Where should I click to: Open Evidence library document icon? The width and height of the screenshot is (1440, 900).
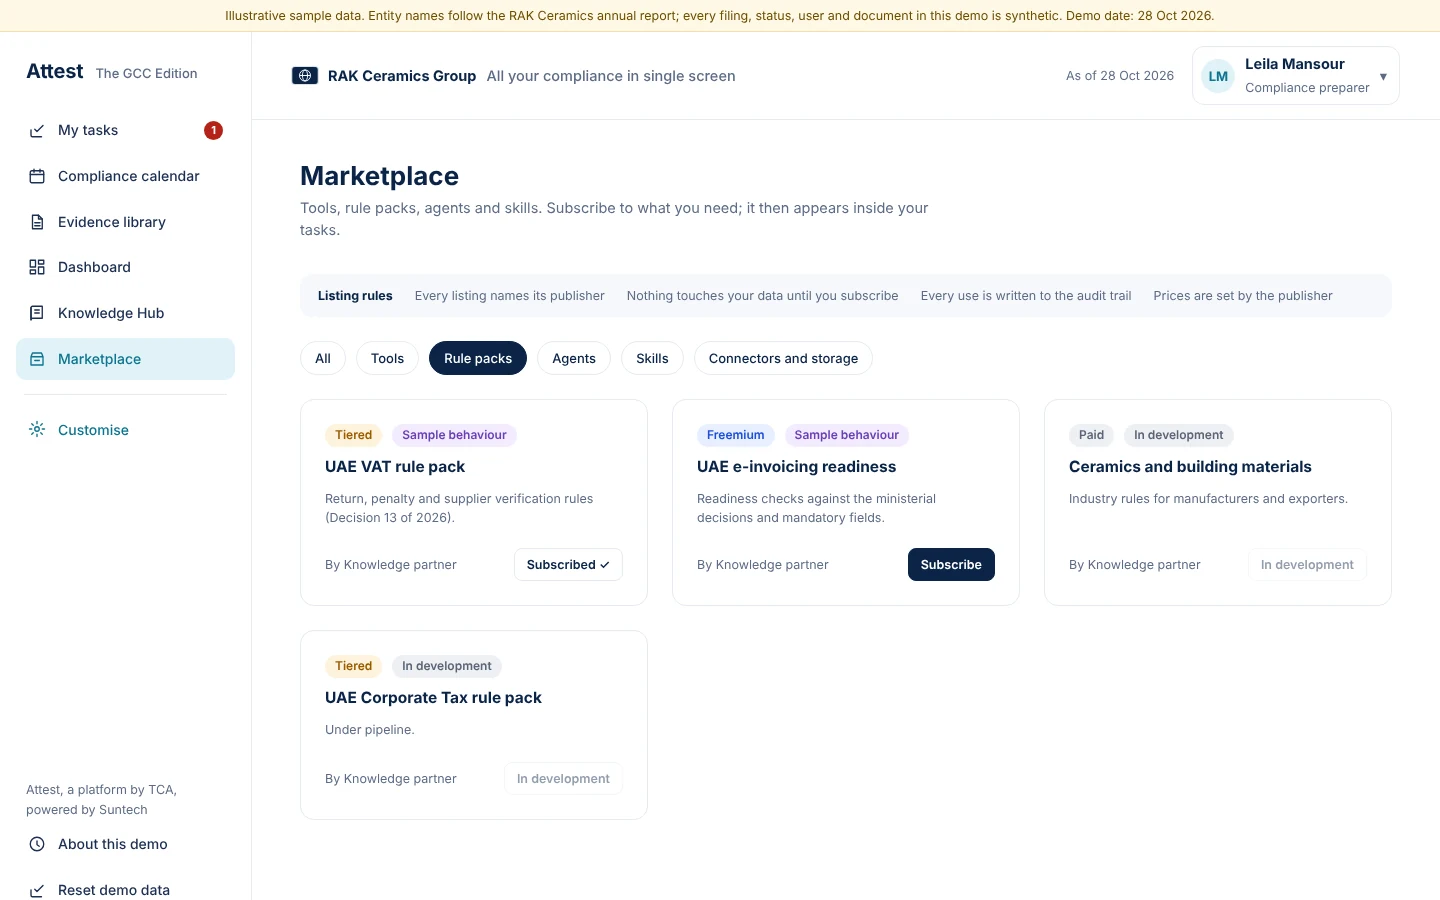[x=37, y=222]
